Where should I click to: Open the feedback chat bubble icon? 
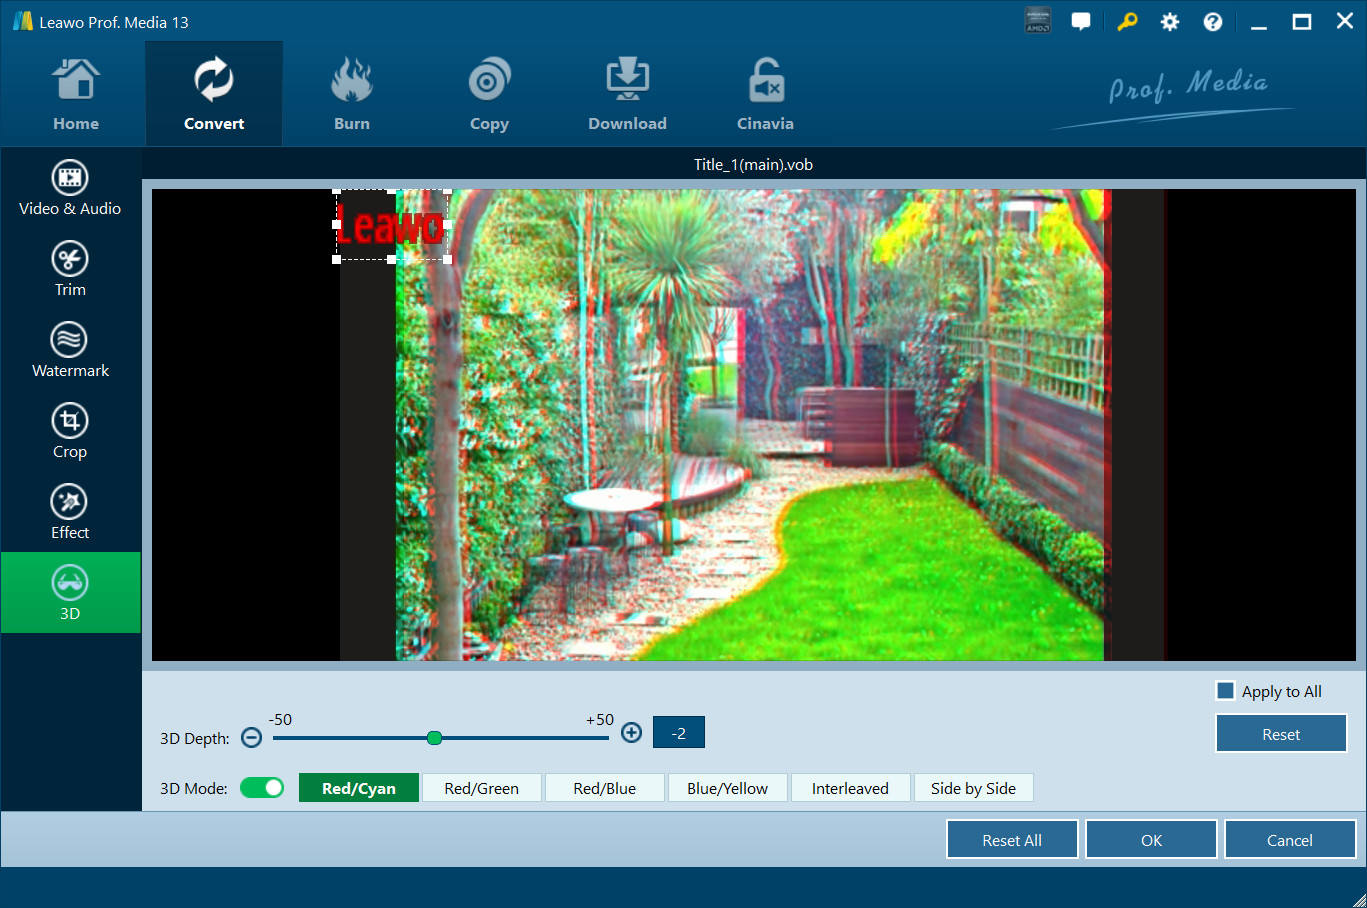[x=1081, y=21]
